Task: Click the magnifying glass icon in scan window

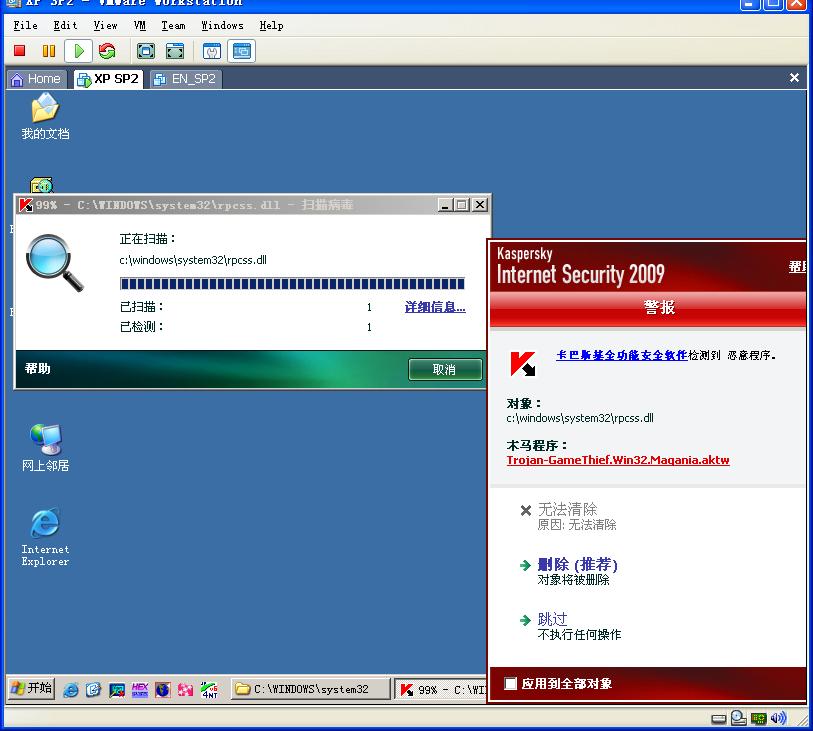Action: pos(55,263)
